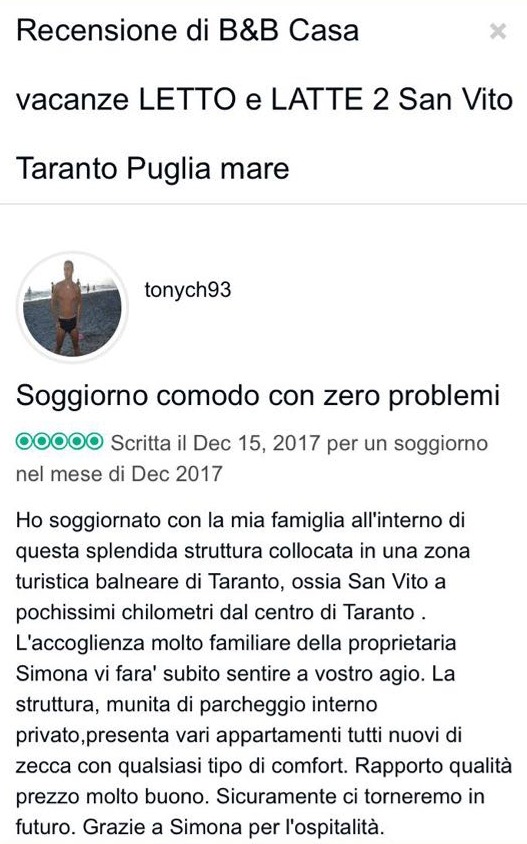Close the review popup with the X
The width and height of the screenshot is (527, 844).
point(498,31)
